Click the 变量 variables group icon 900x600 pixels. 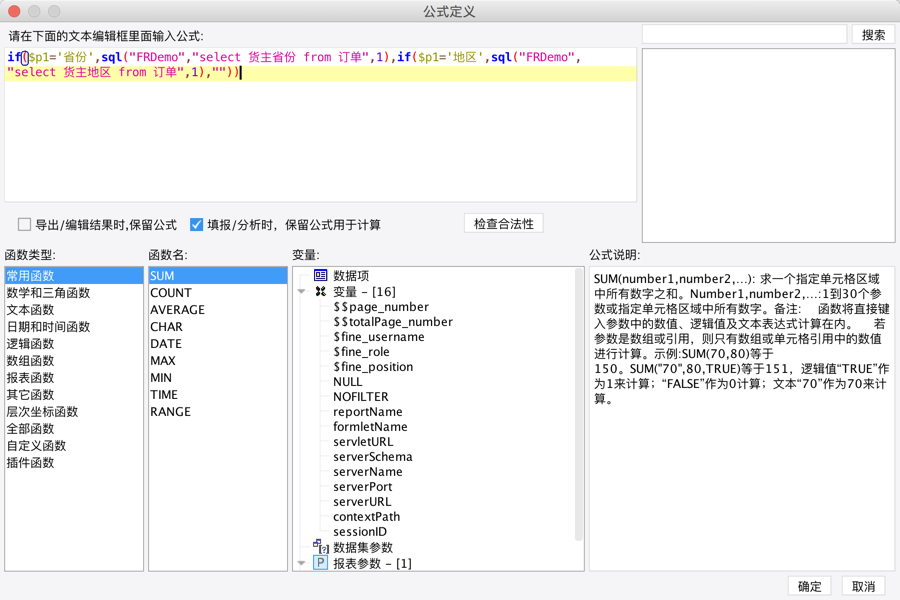point(320,292)
